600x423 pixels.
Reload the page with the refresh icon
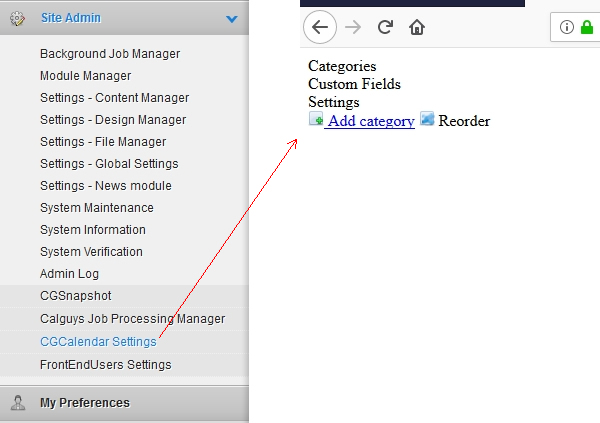(x=385, y=27)
